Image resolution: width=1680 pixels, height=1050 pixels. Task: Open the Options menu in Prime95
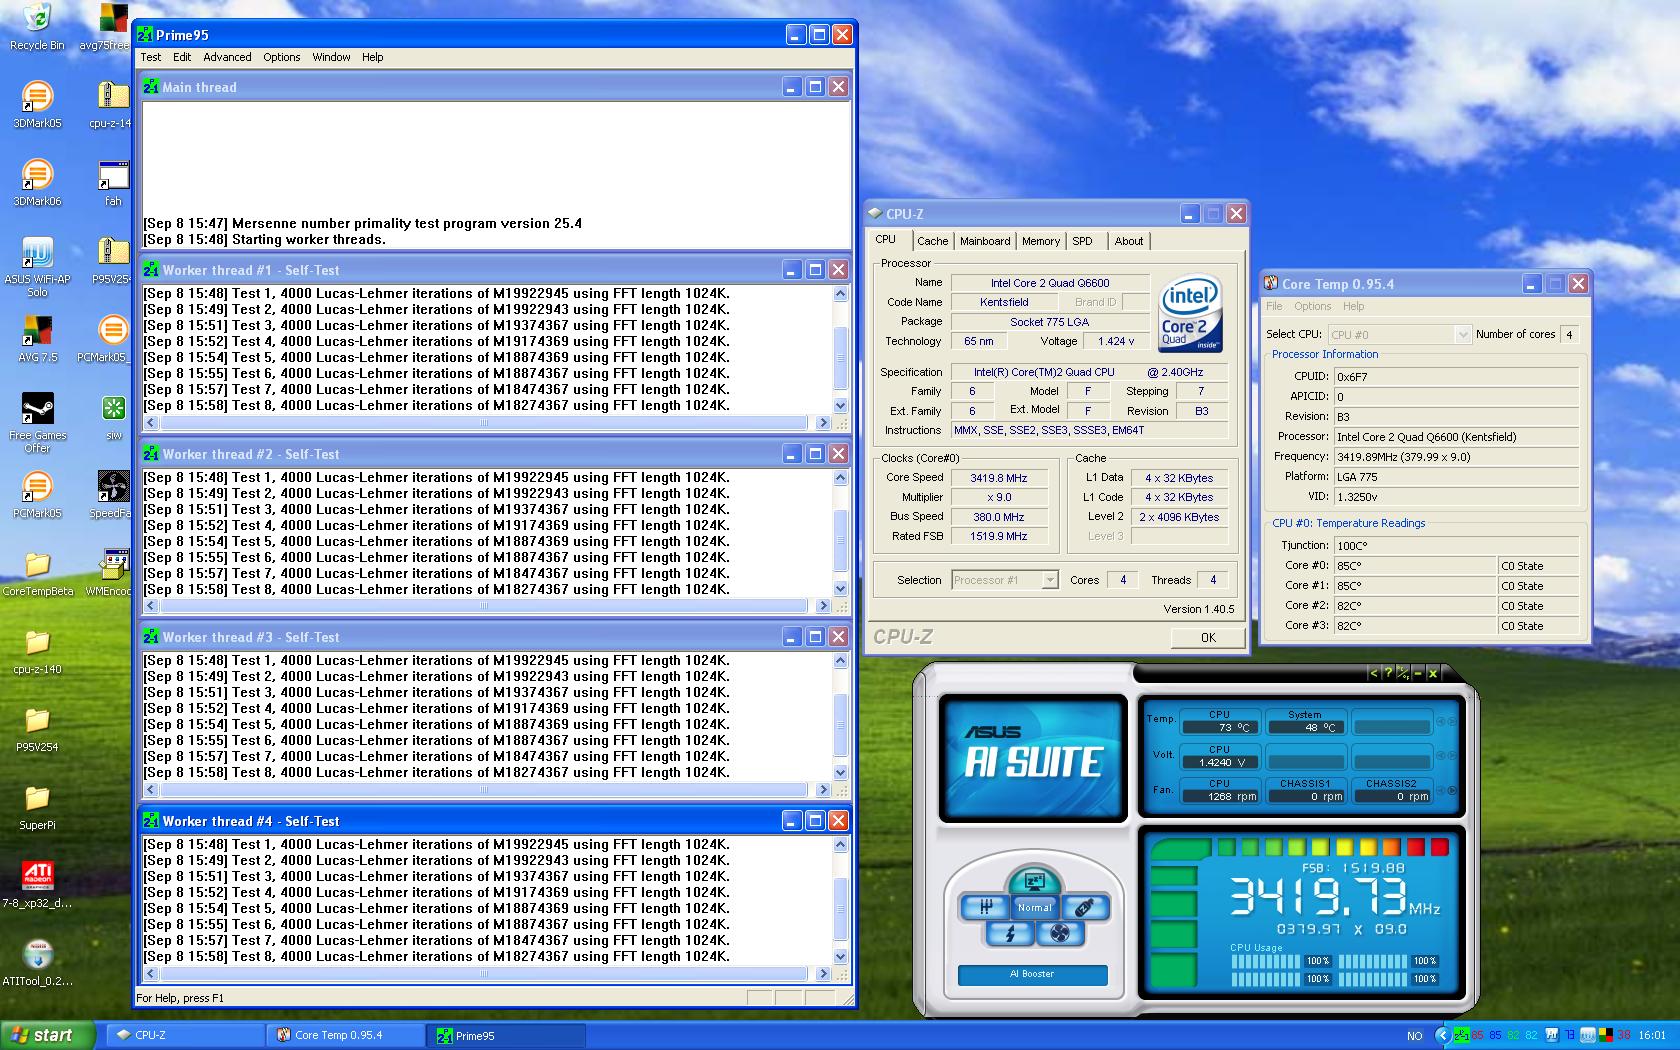282,57
